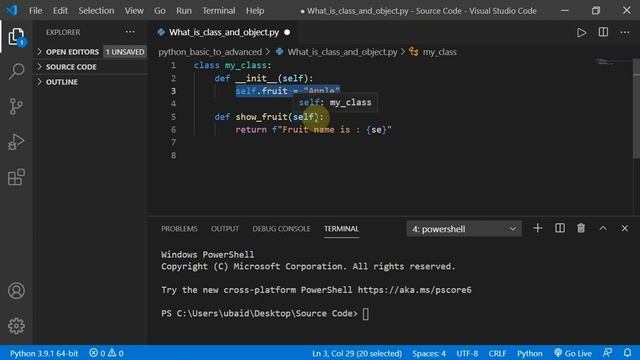
Task: Maximize the panel size chevron
Action: tap(603, 229)
